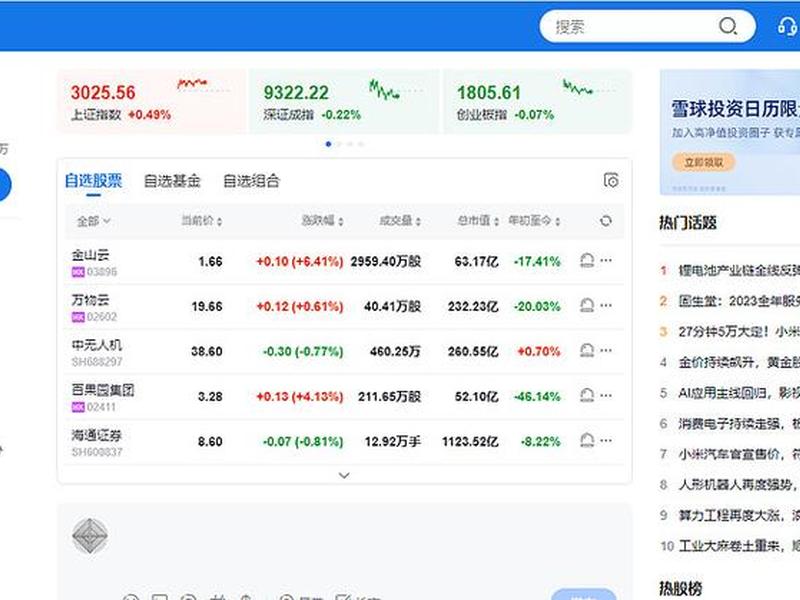Select first index carousel dot
Viewport: 800px width, 600px height.
click(x=328, y=144)
